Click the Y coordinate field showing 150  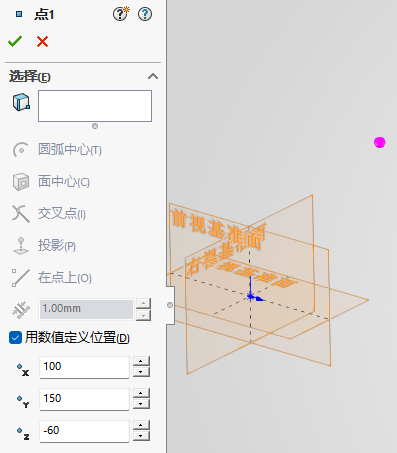pos(84,399)
